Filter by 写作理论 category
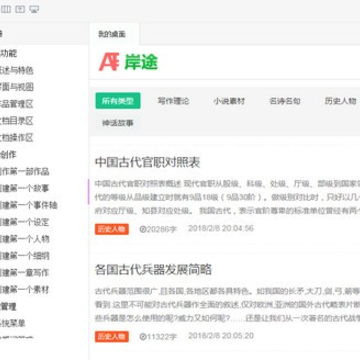 click(x=173, y=101)
